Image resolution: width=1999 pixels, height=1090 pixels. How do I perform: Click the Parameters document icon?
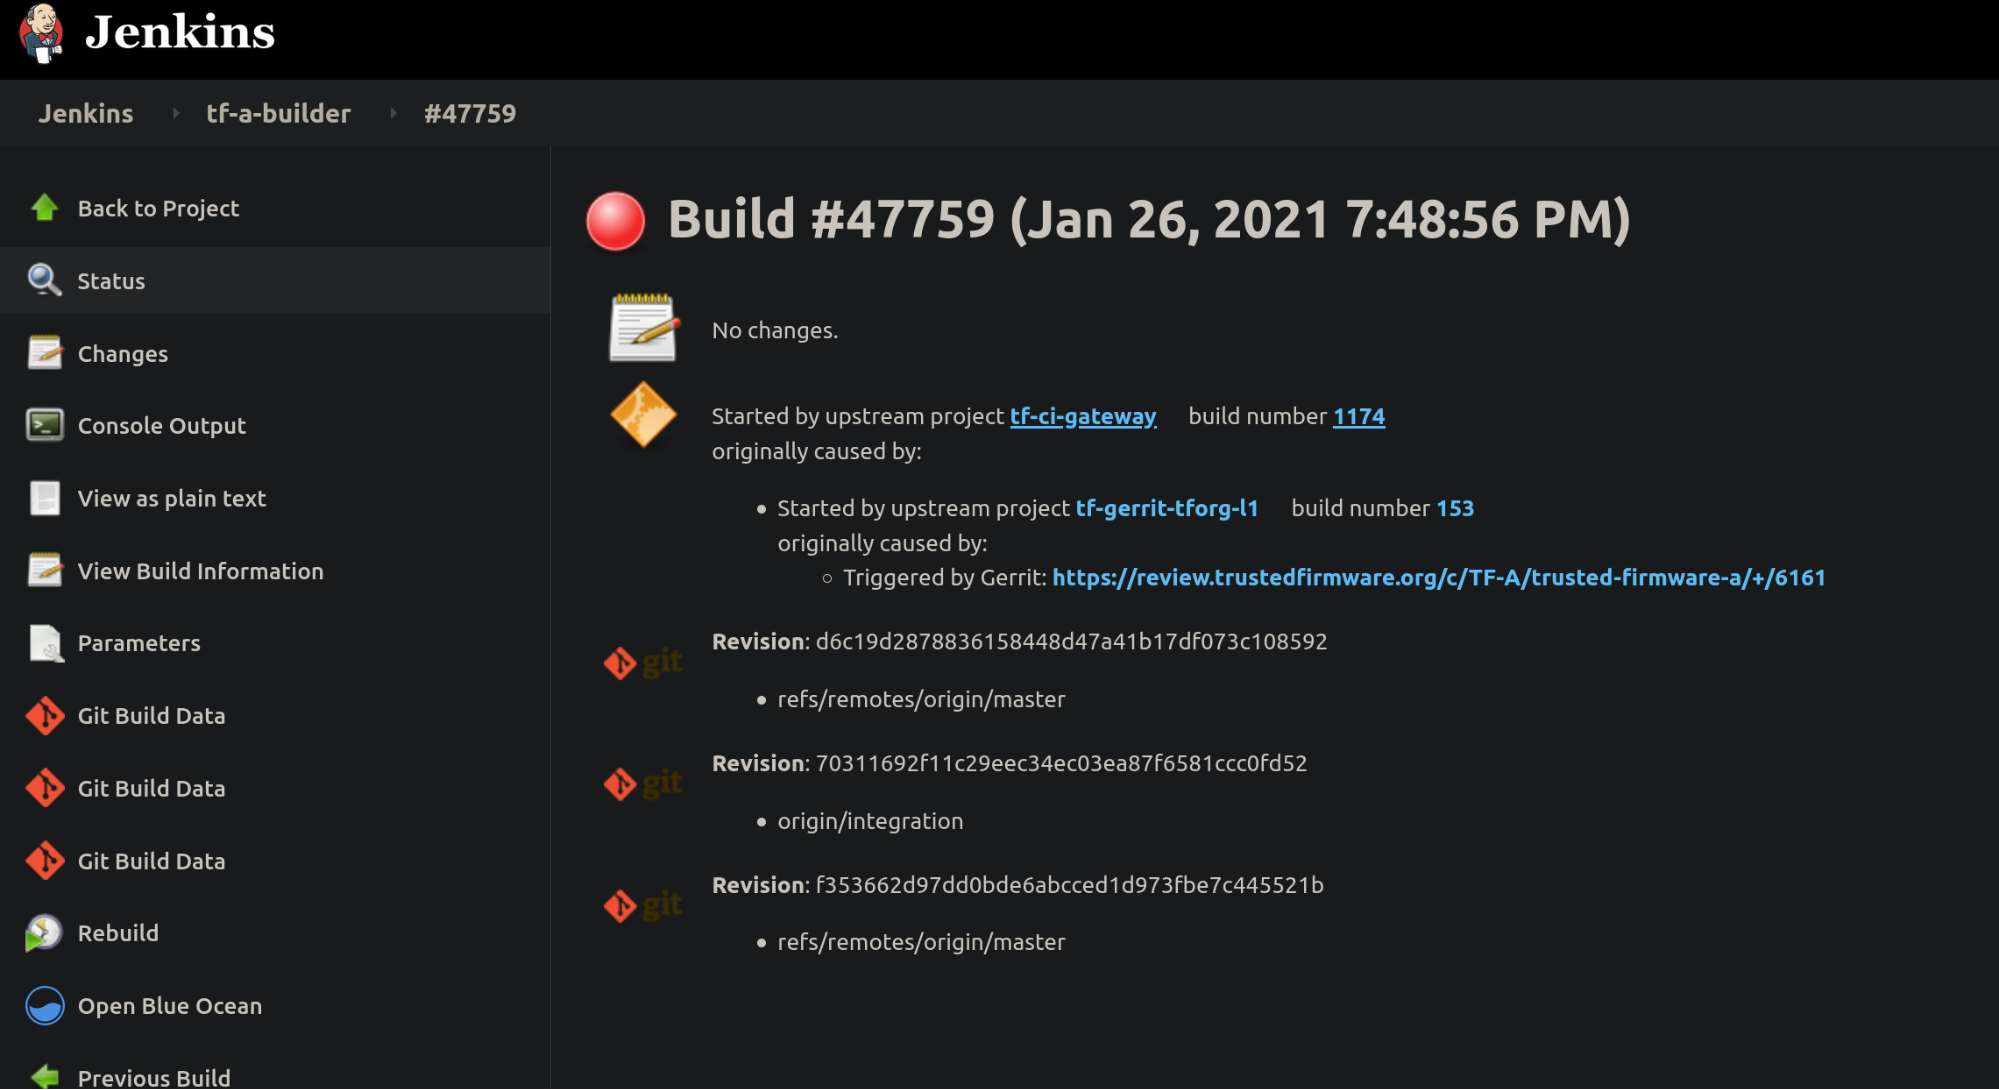44,643
